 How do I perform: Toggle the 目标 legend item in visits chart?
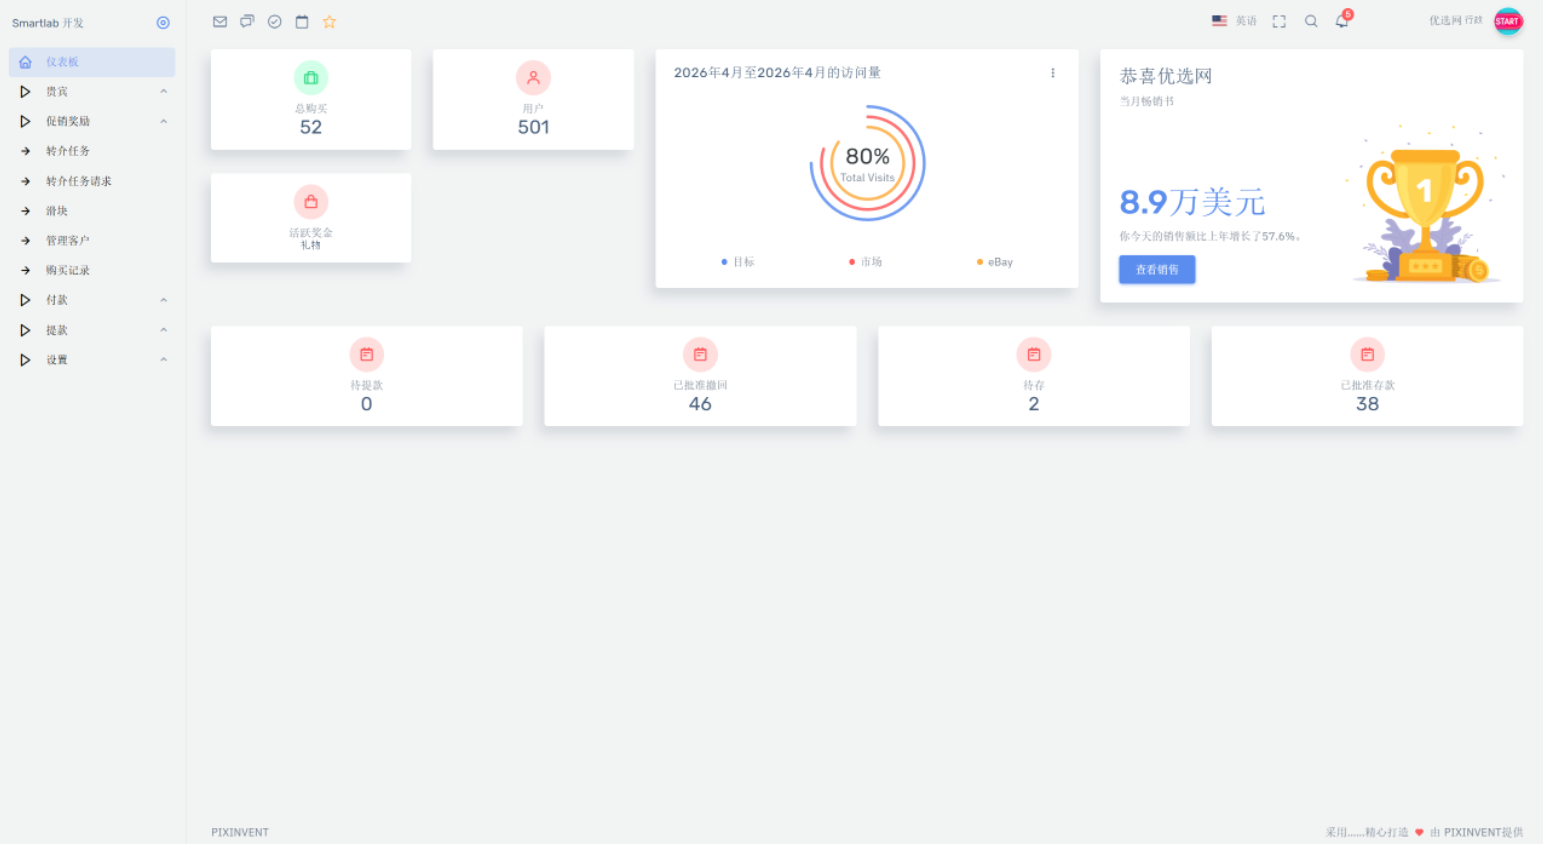(x=738, y=262)
